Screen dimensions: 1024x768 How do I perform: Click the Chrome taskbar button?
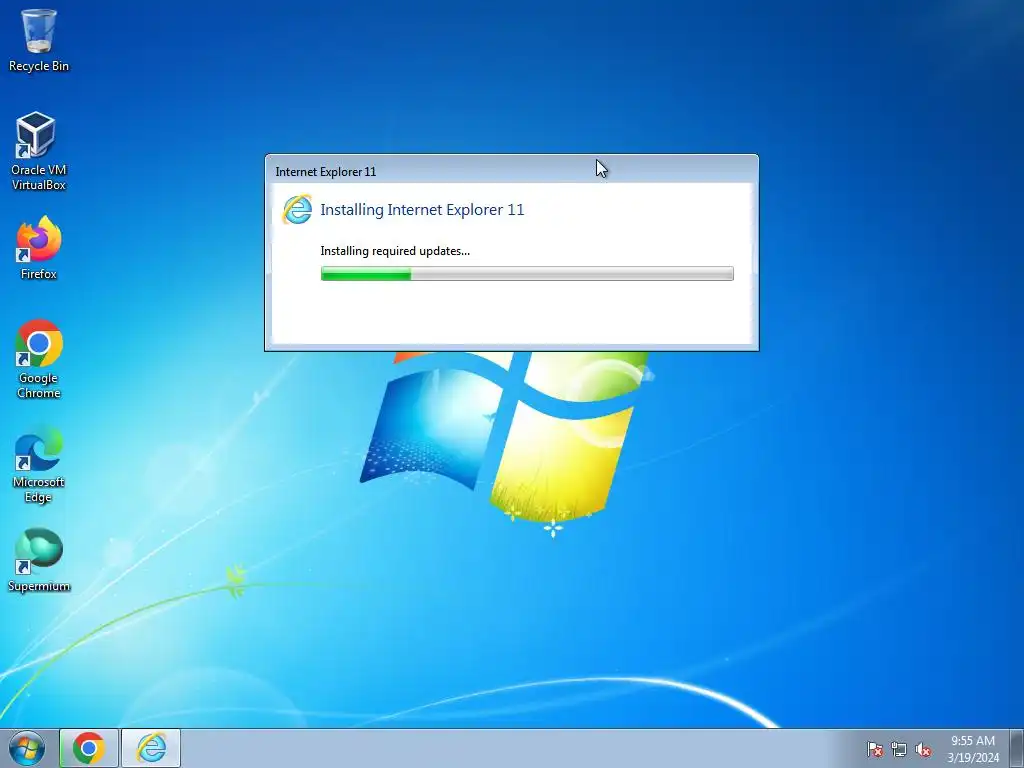pos(89,748)
